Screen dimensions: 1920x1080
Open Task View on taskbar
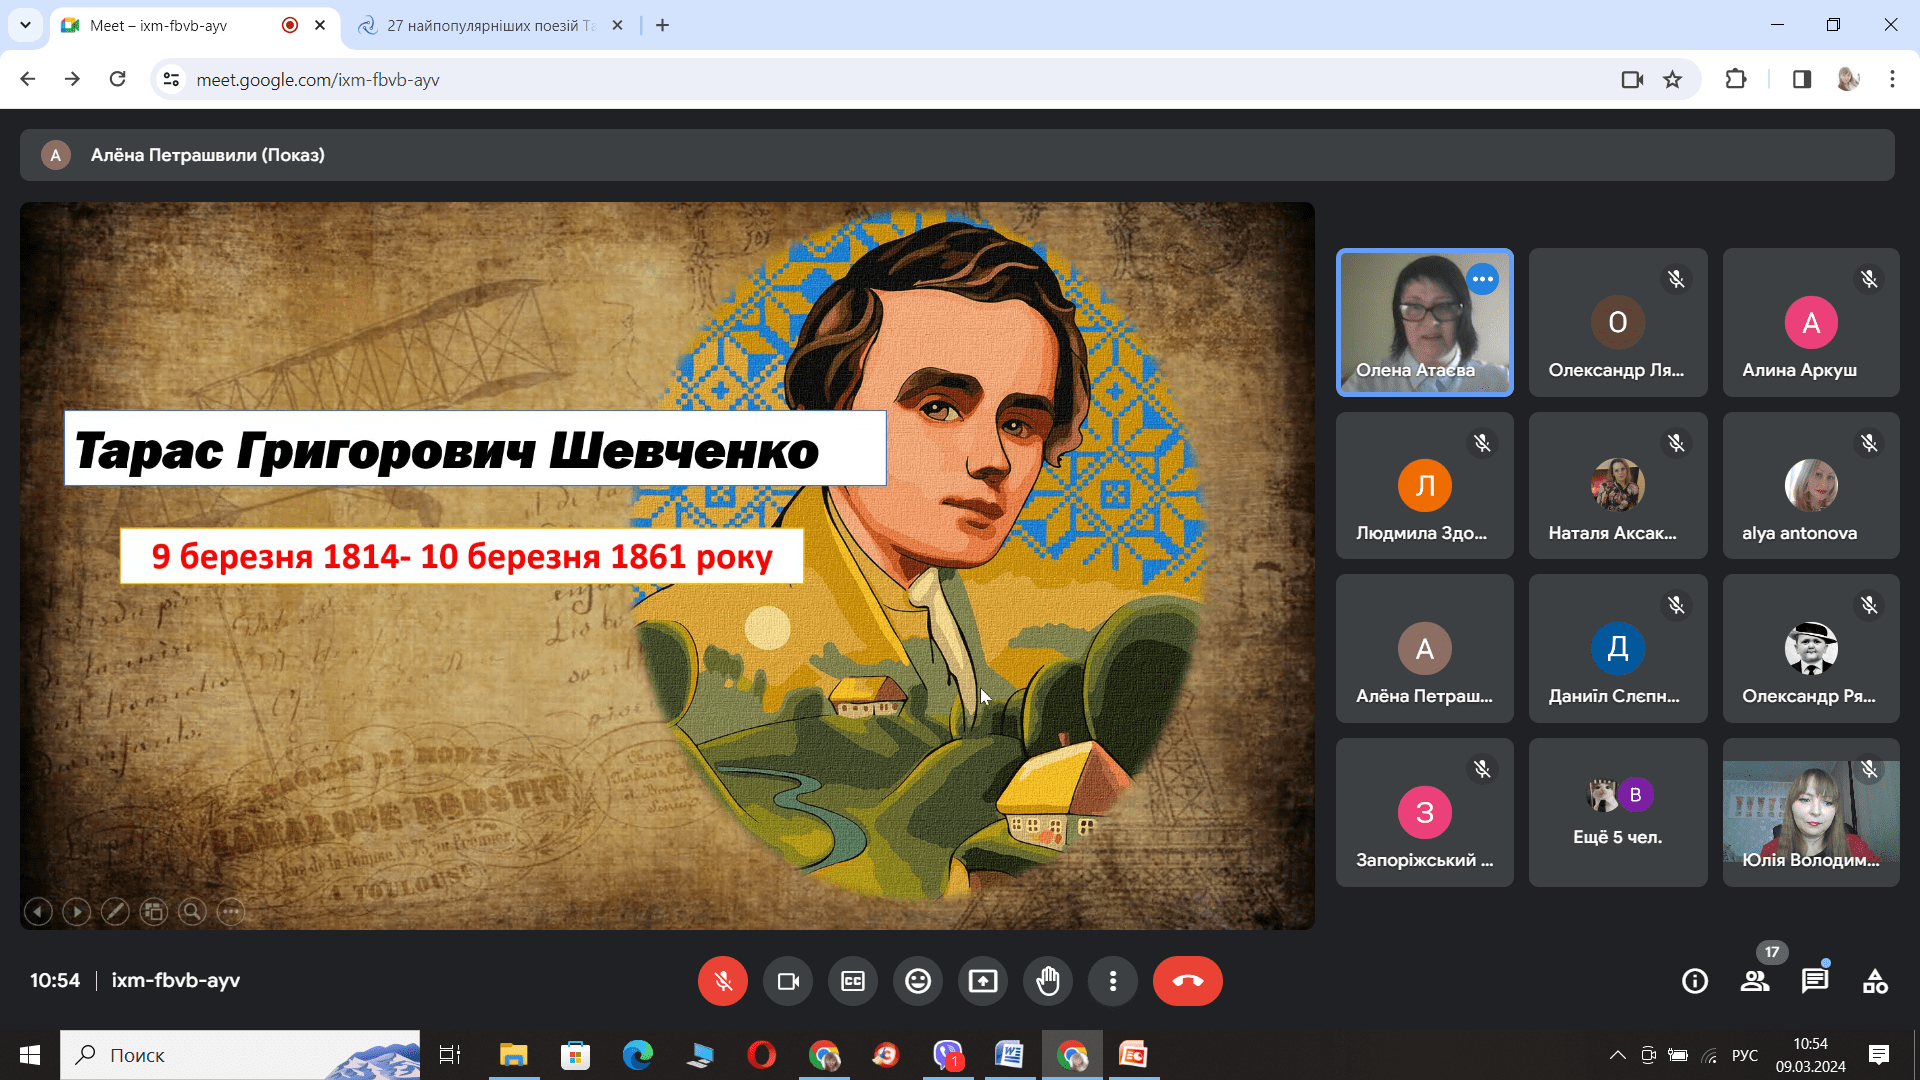[x=450, y=1055]
